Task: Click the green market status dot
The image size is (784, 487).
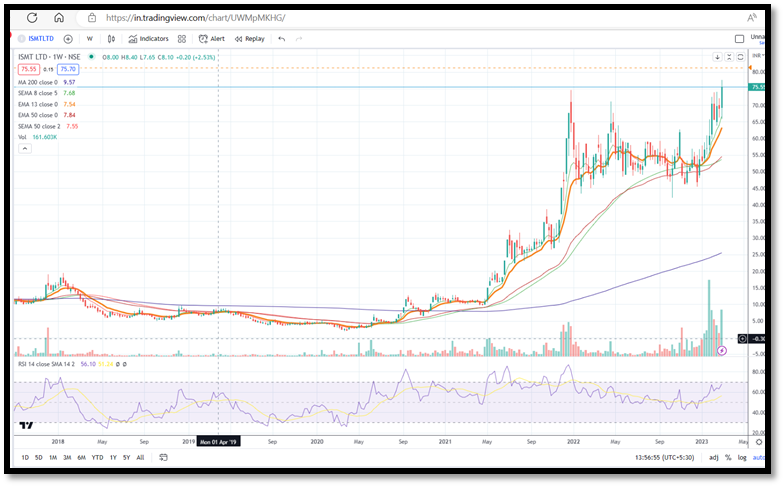Action: click(x=91, y=56)
